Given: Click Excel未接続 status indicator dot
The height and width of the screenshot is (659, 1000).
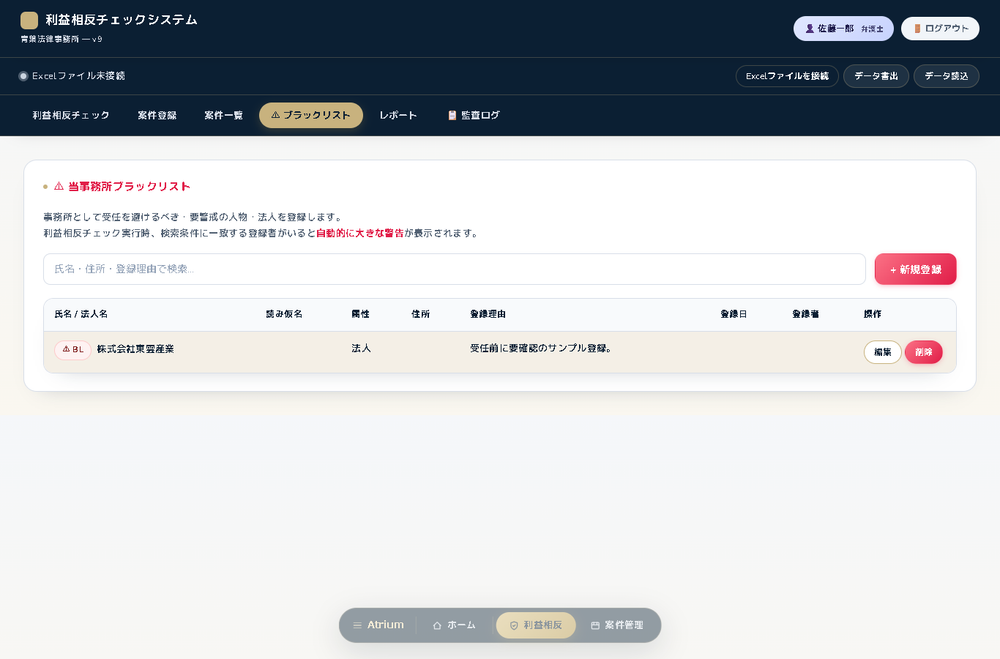Looking at the screenshot, I should click(23, 76).
